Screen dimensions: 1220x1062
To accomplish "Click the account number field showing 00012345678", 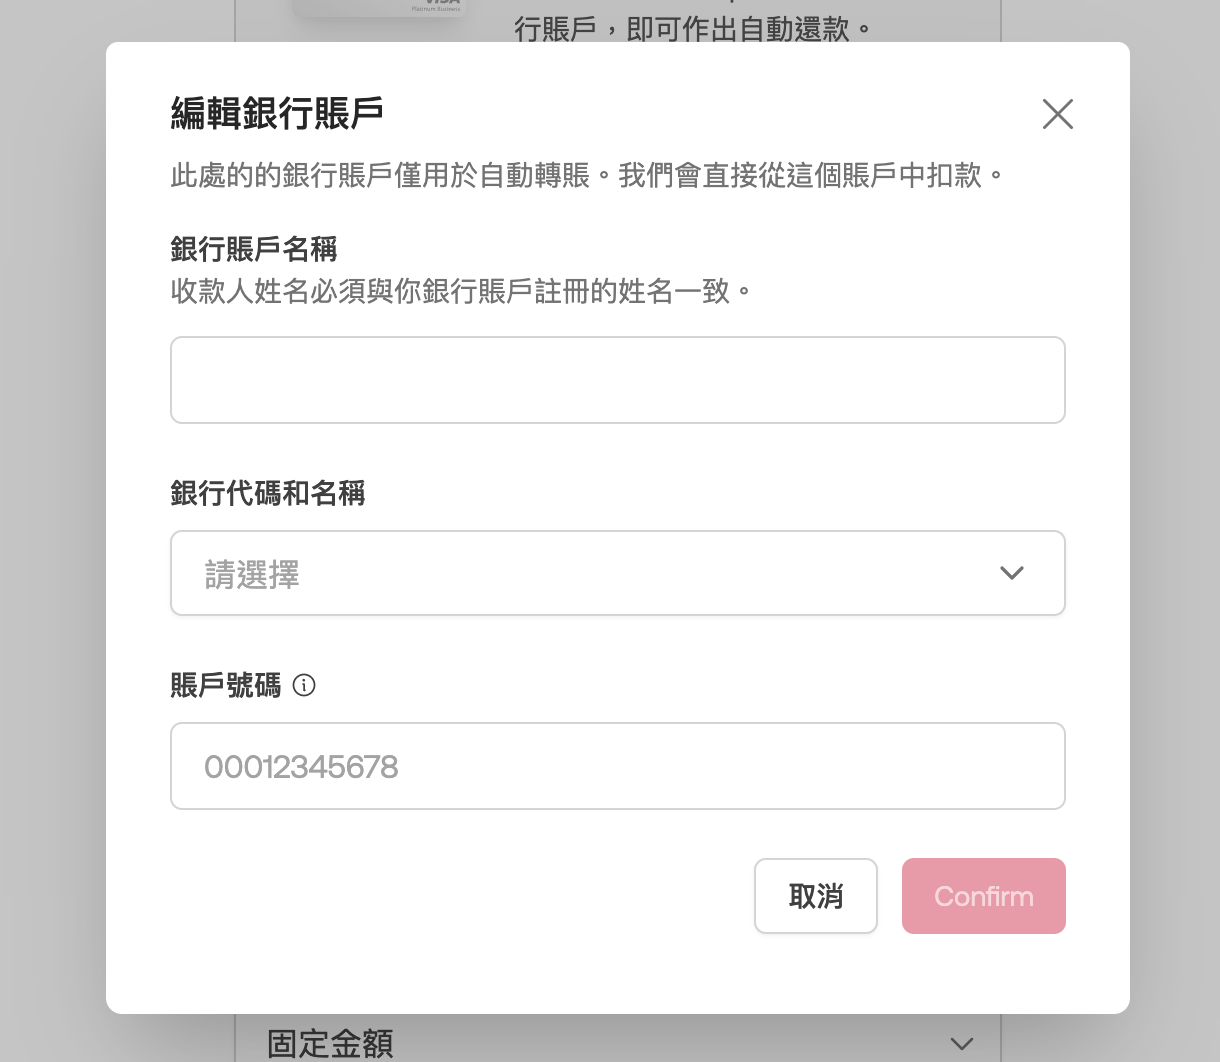I will coord(617,766).
